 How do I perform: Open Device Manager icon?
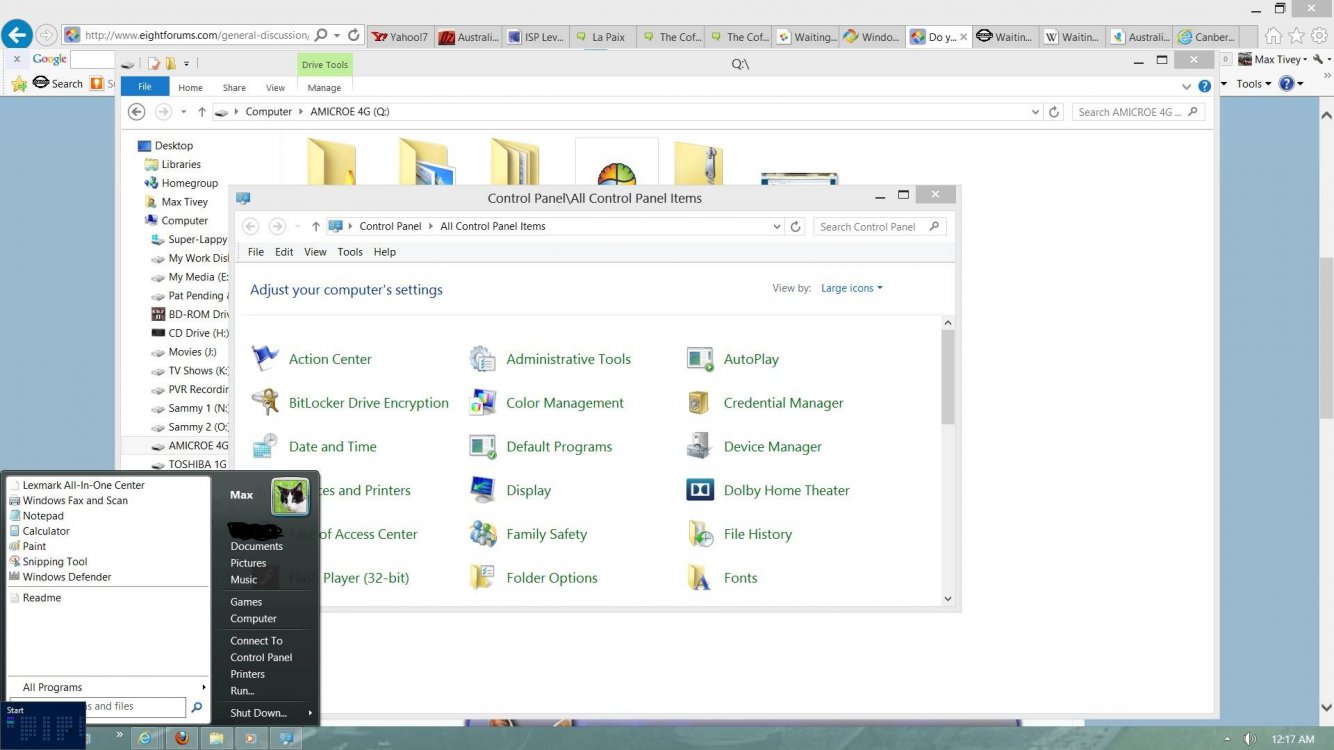(700, 447)
